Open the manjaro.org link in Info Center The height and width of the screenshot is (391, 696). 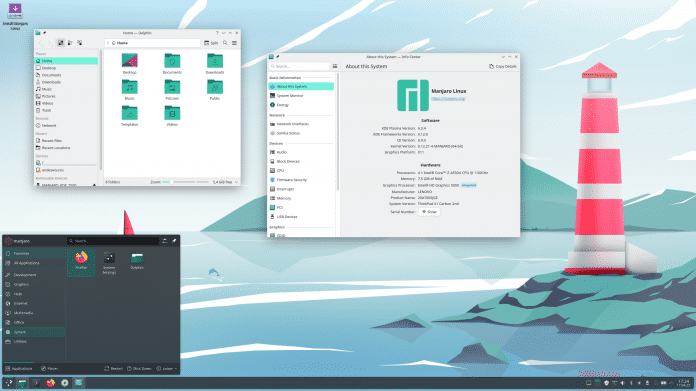click(x=448, y=99)
